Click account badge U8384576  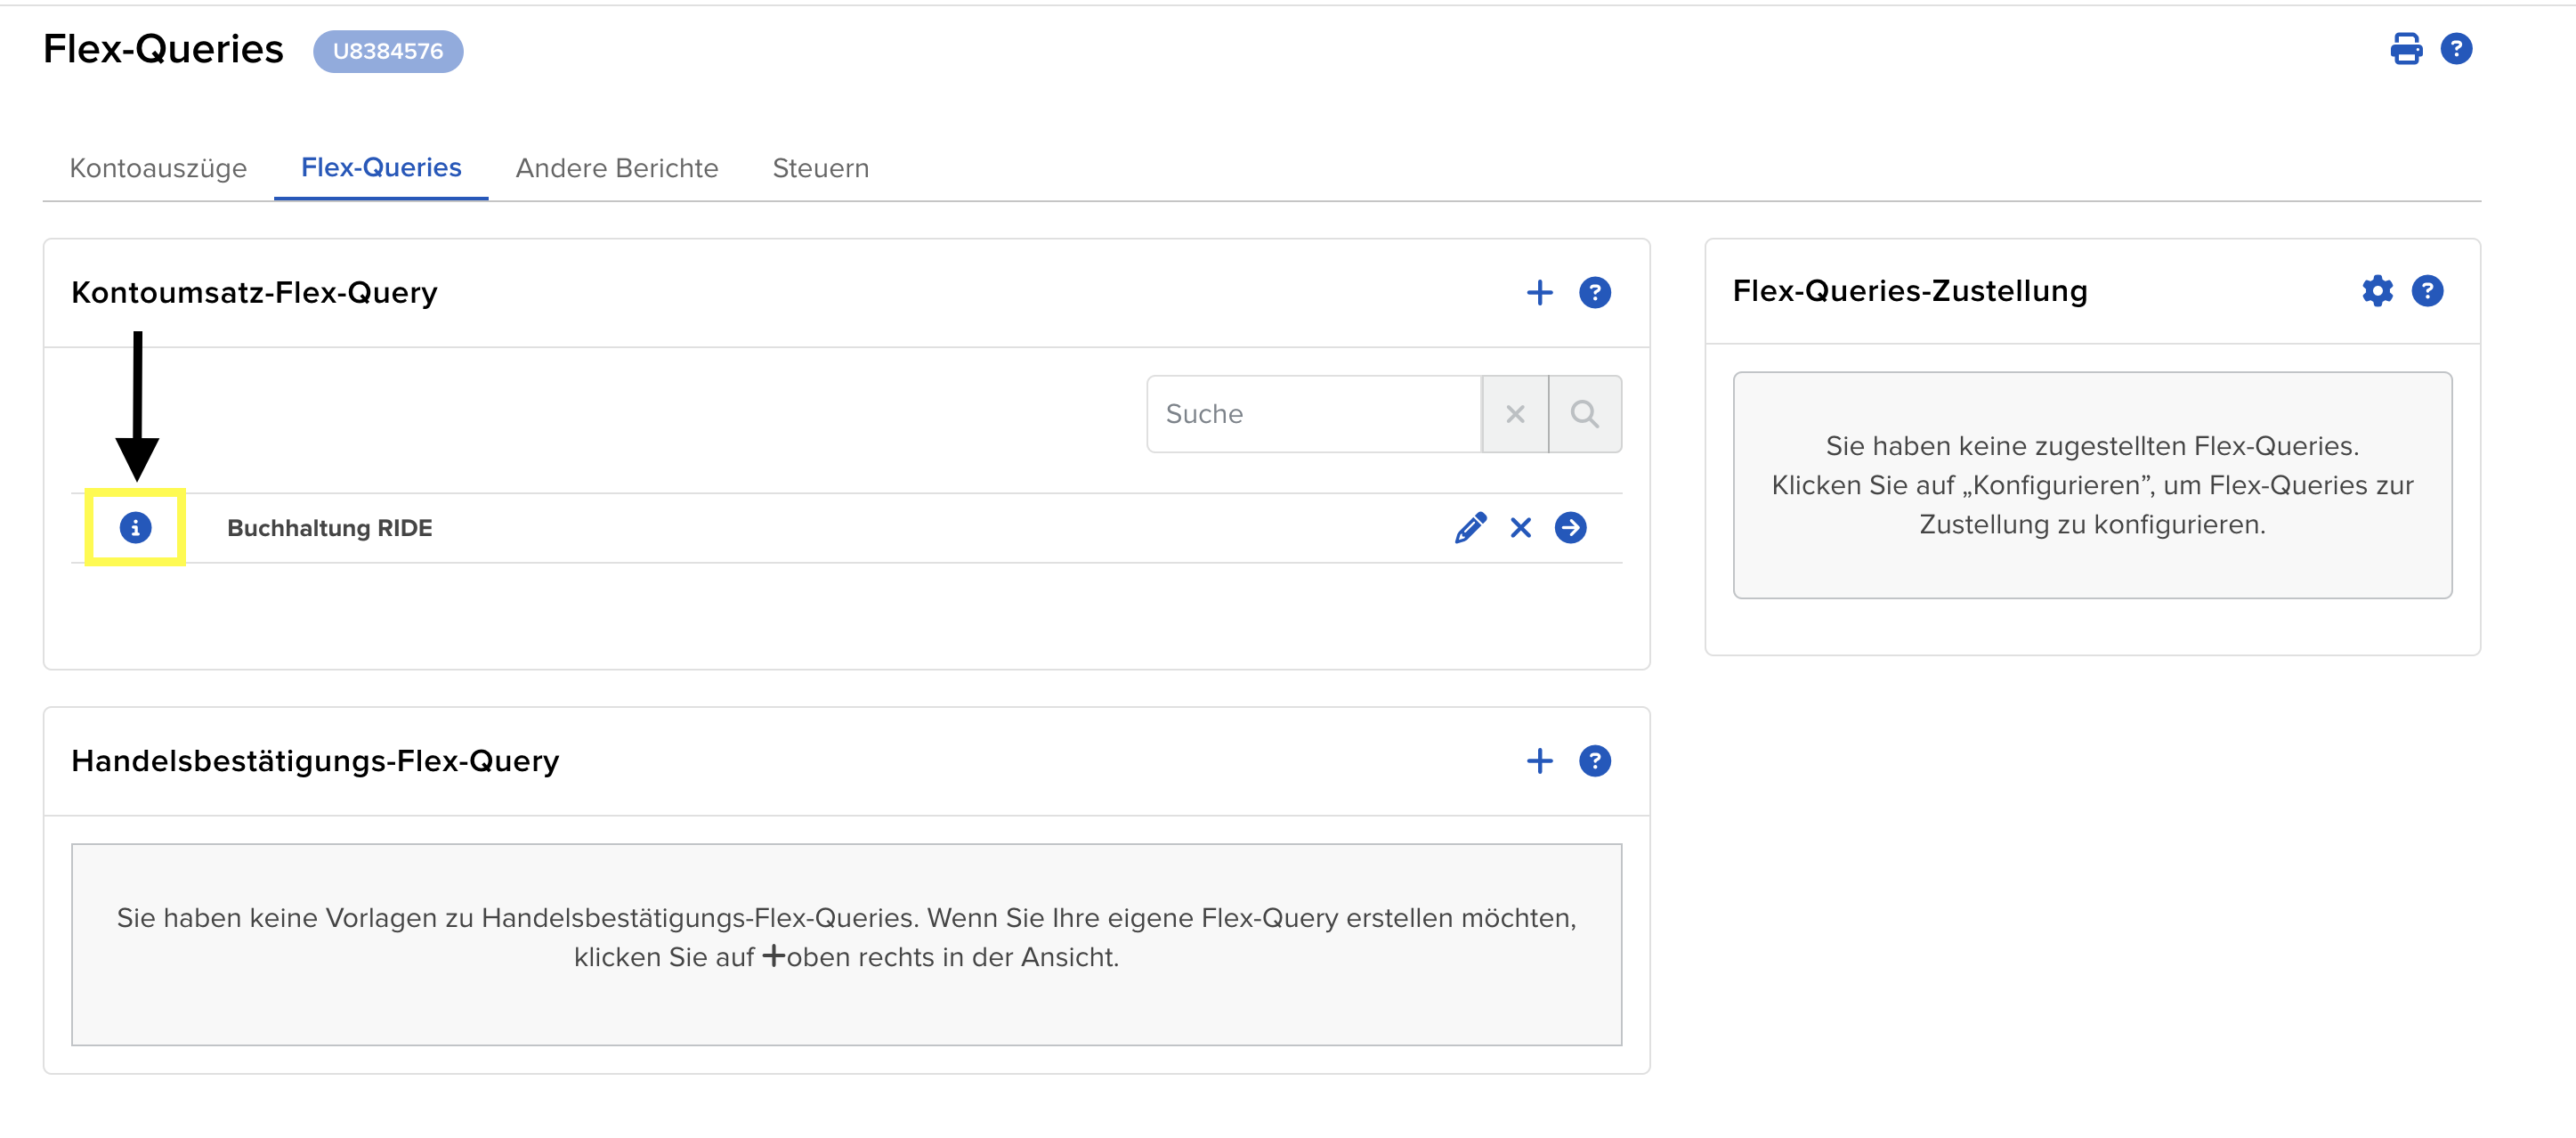(x=388, y=51)
